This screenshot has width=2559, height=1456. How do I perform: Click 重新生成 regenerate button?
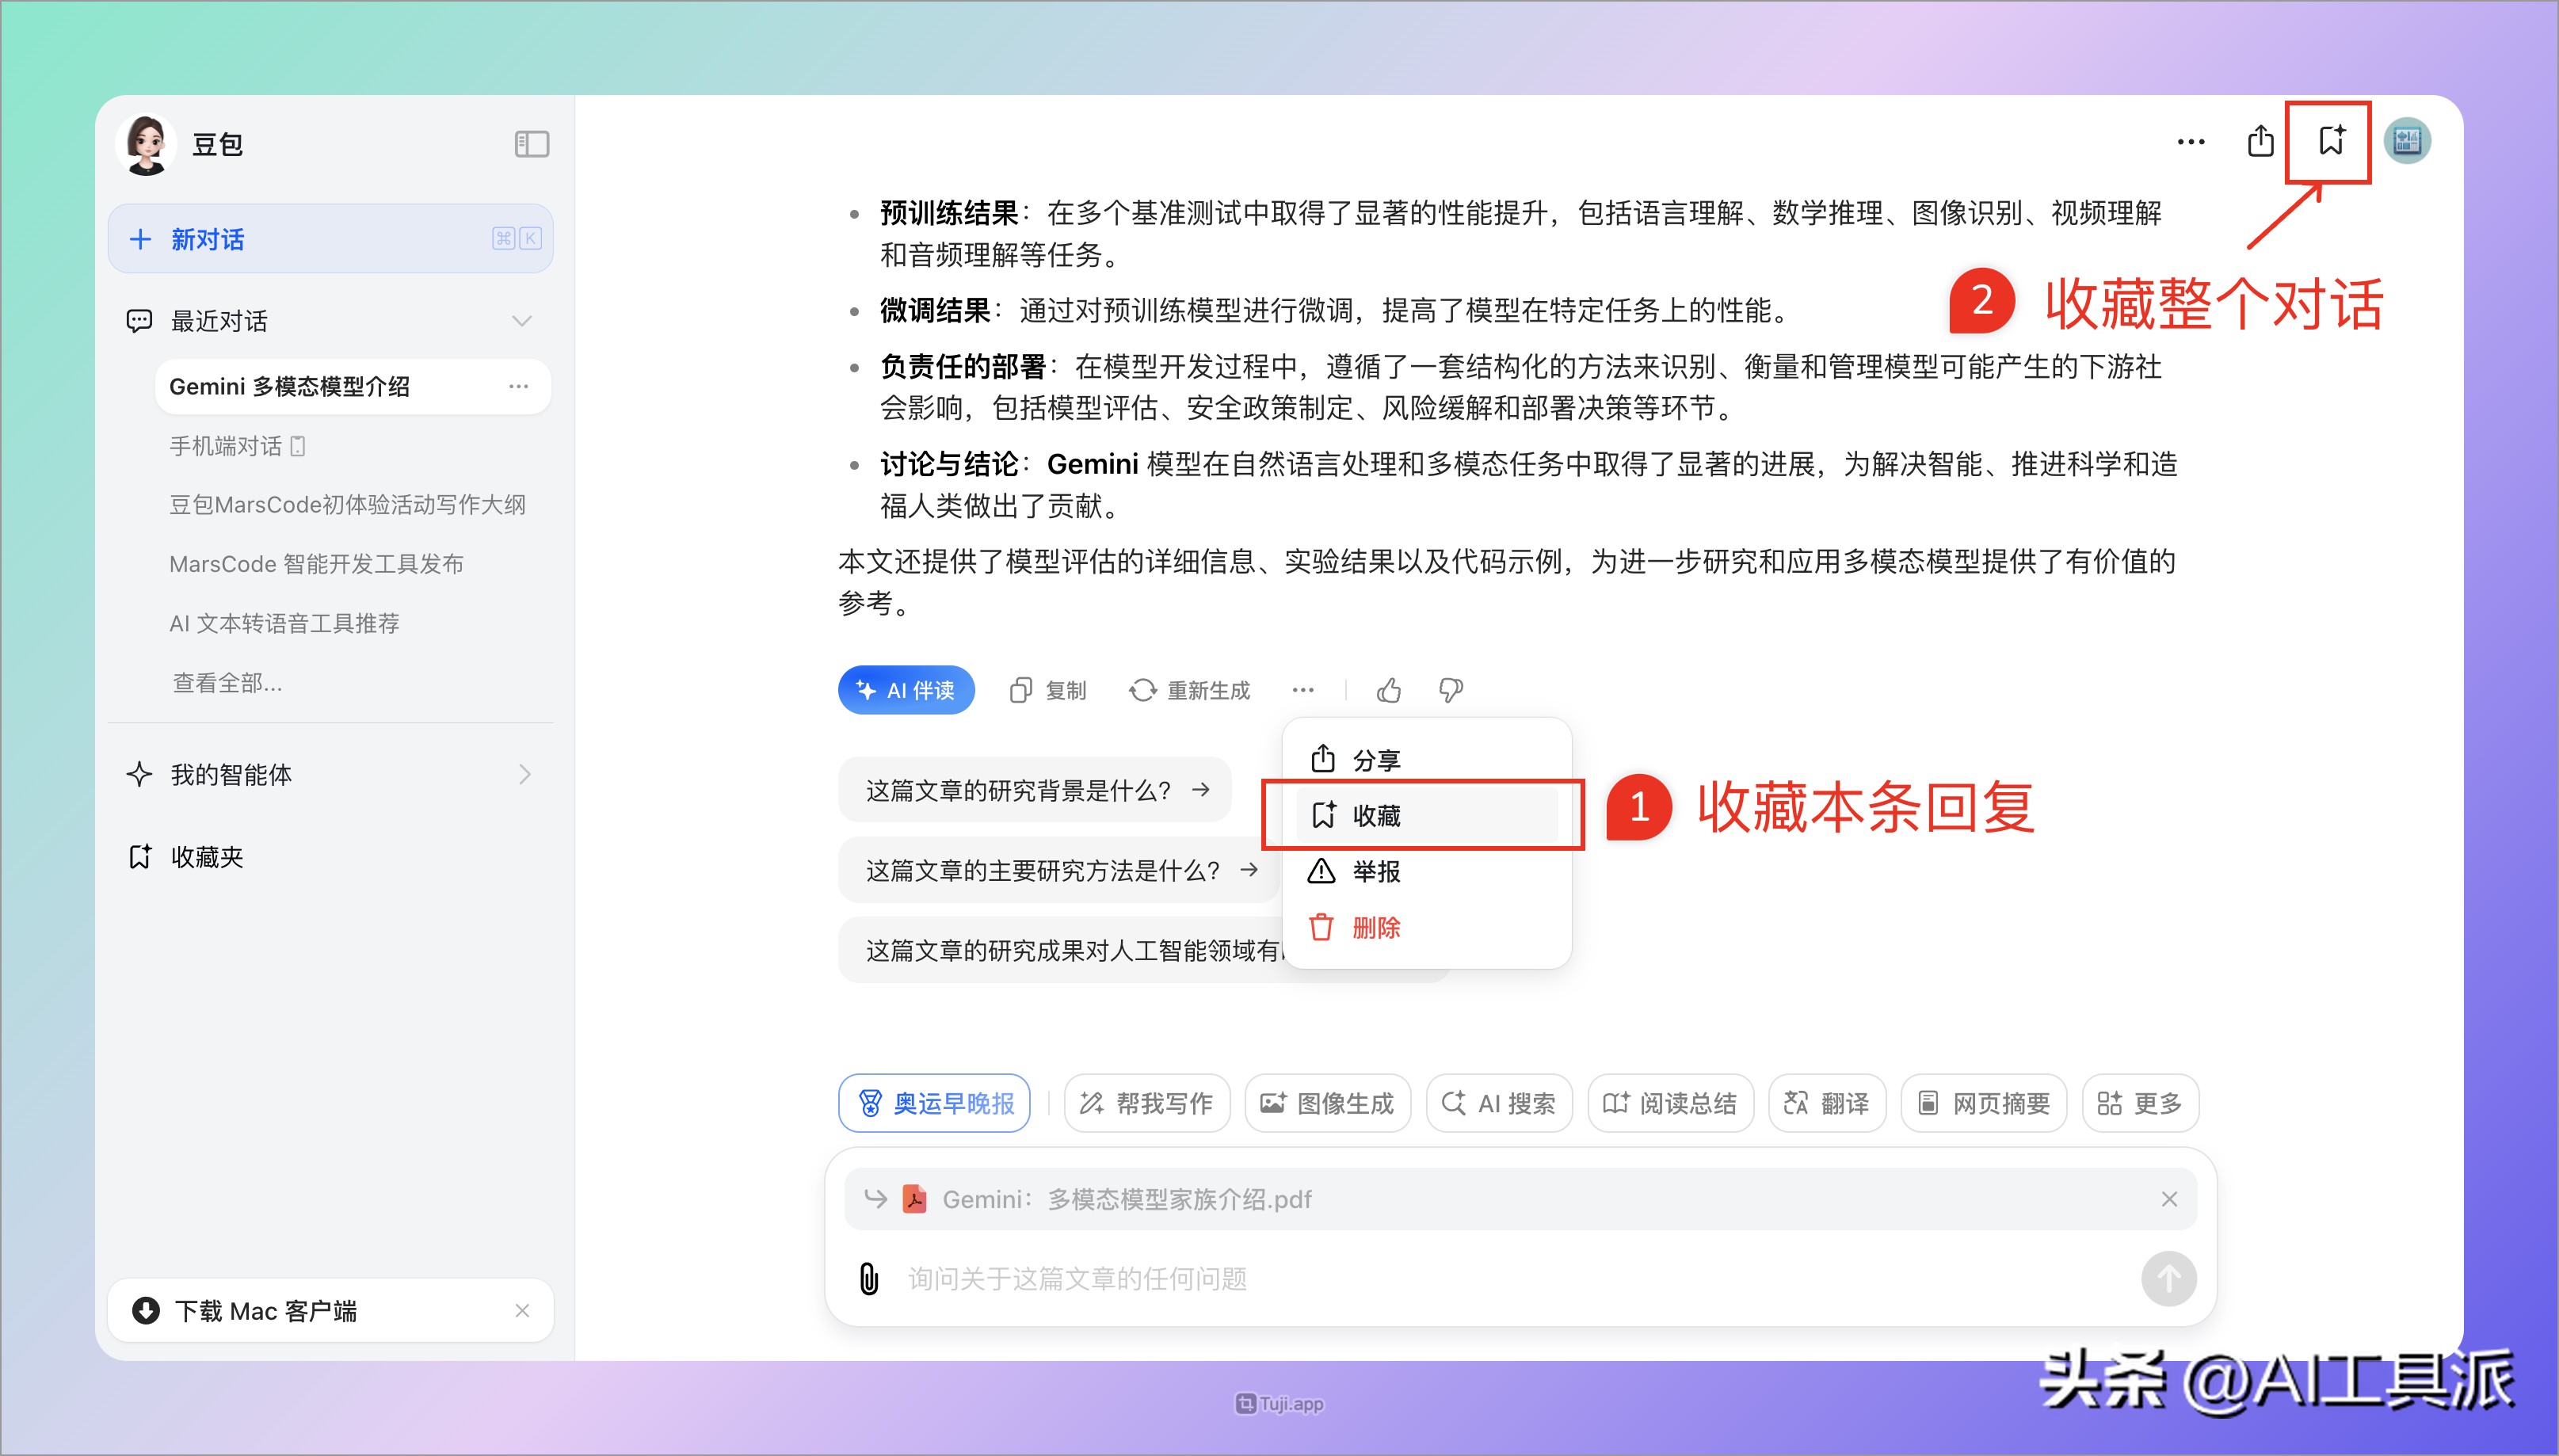click(x=1189, y=690)
